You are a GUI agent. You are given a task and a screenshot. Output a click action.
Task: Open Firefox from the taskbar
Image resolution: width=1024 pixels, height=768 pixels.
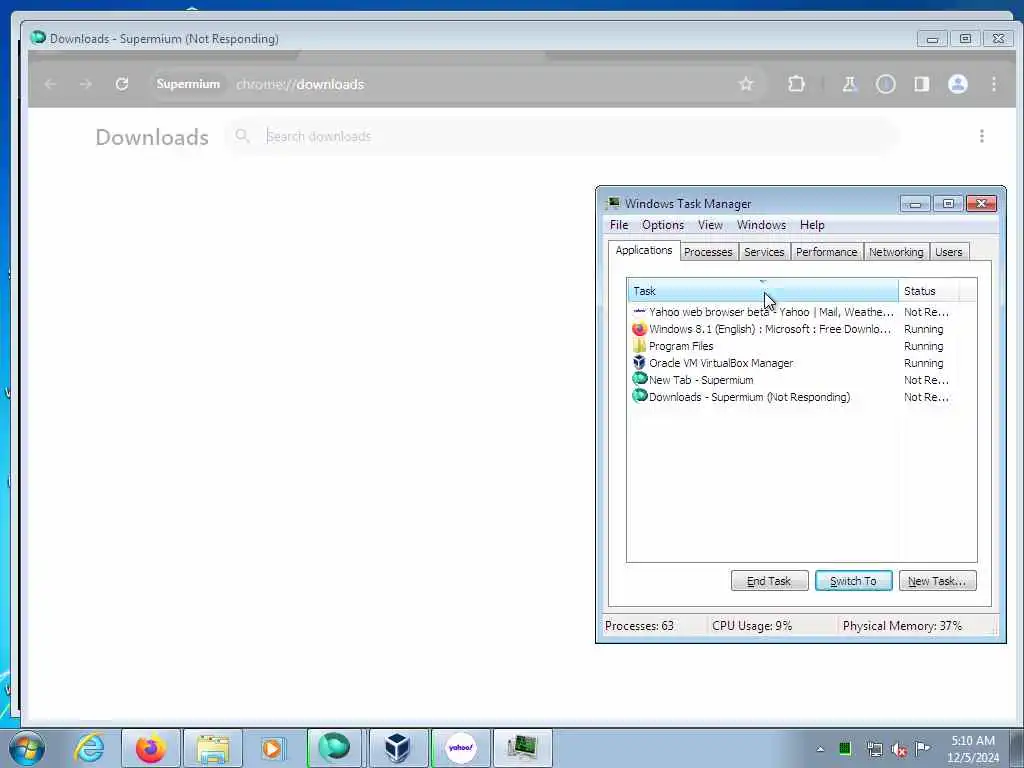(150, 748)
